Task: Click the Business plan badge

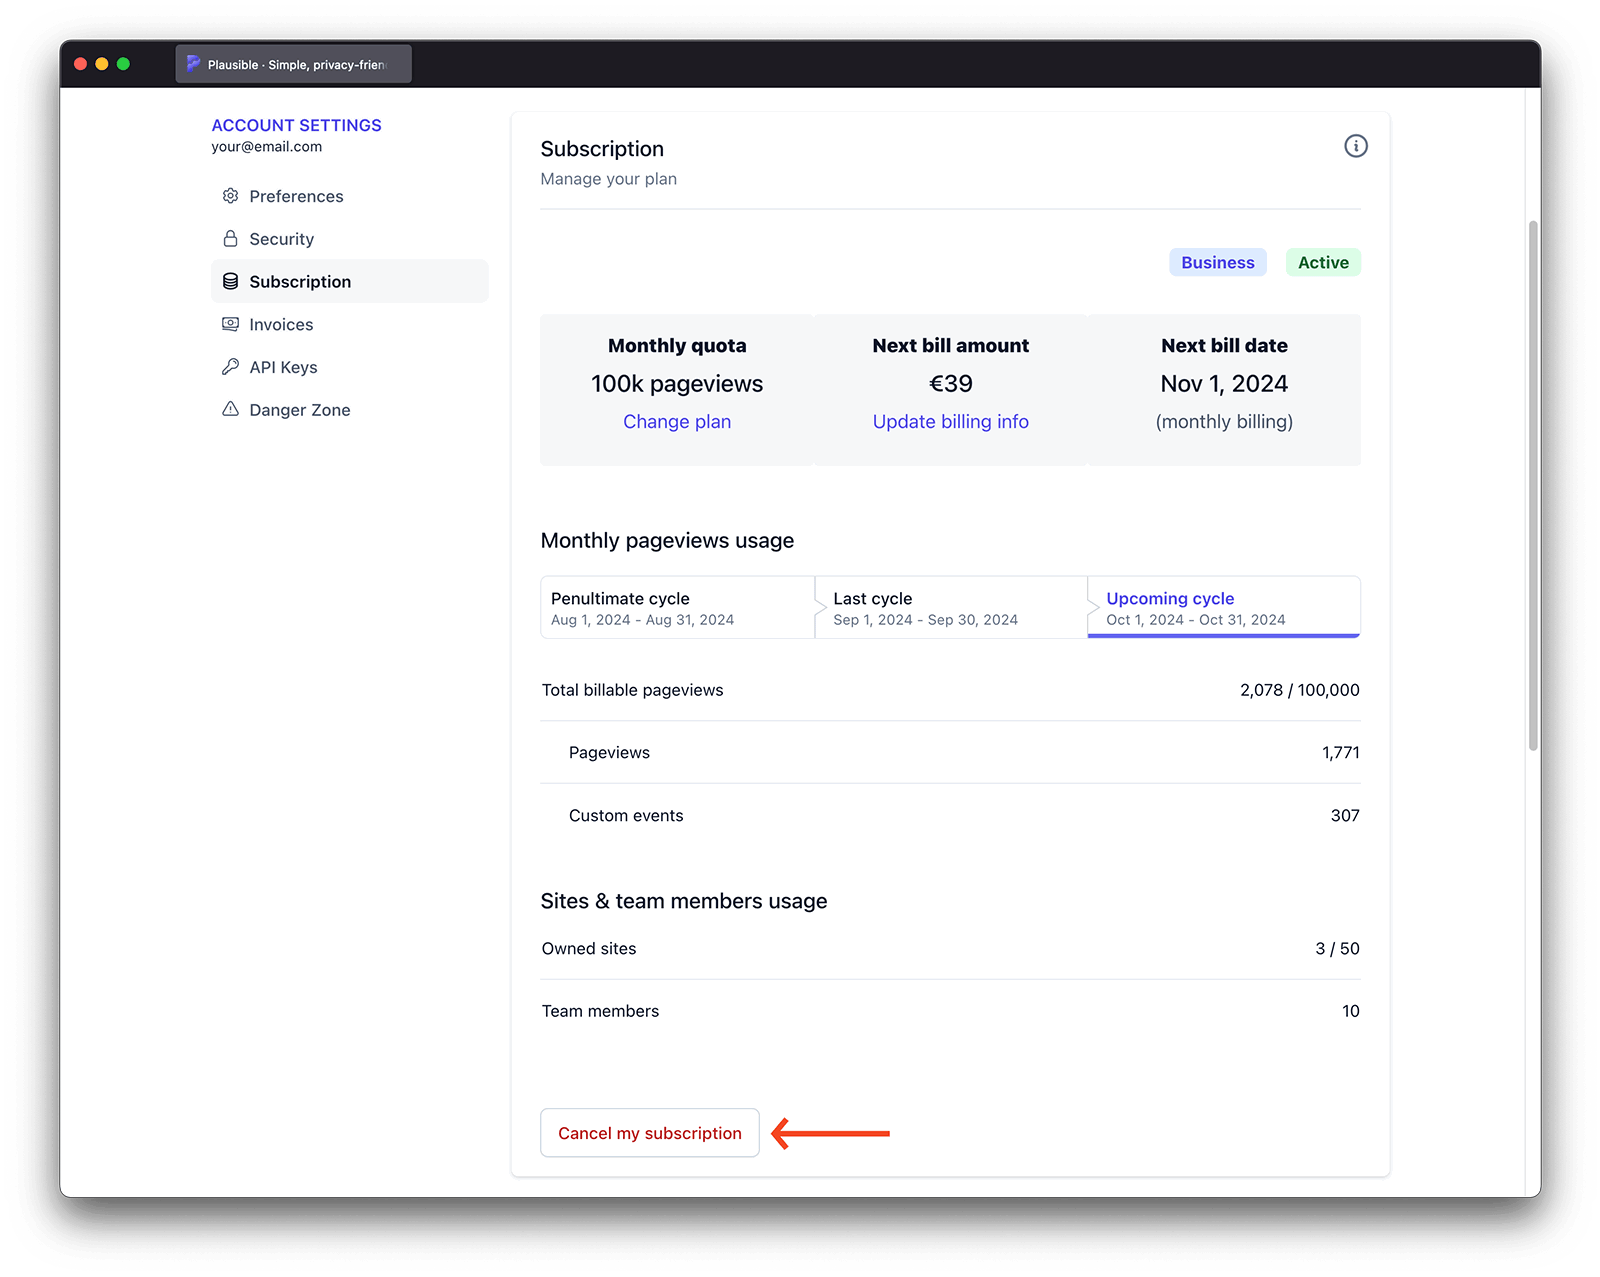Action: (x=1217, y=263)
